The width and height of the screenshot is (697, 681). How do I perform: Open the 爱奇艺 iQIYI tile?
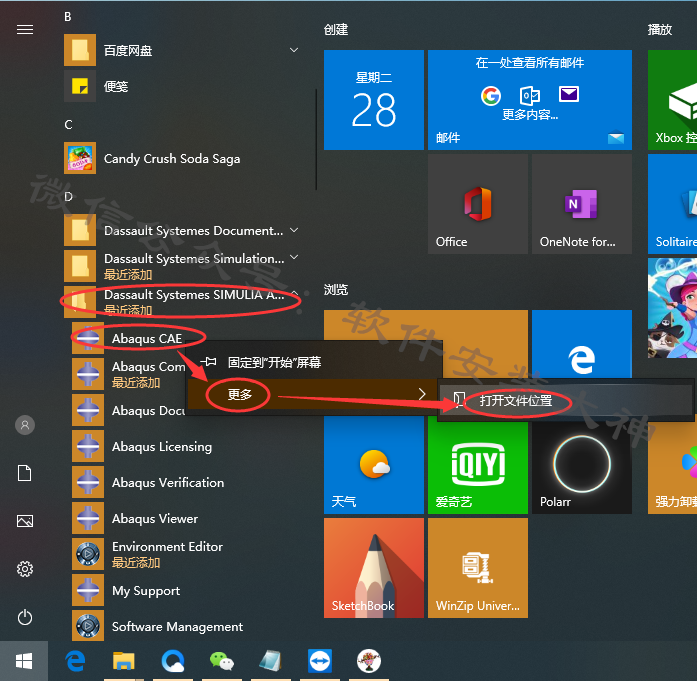point(477,467)
